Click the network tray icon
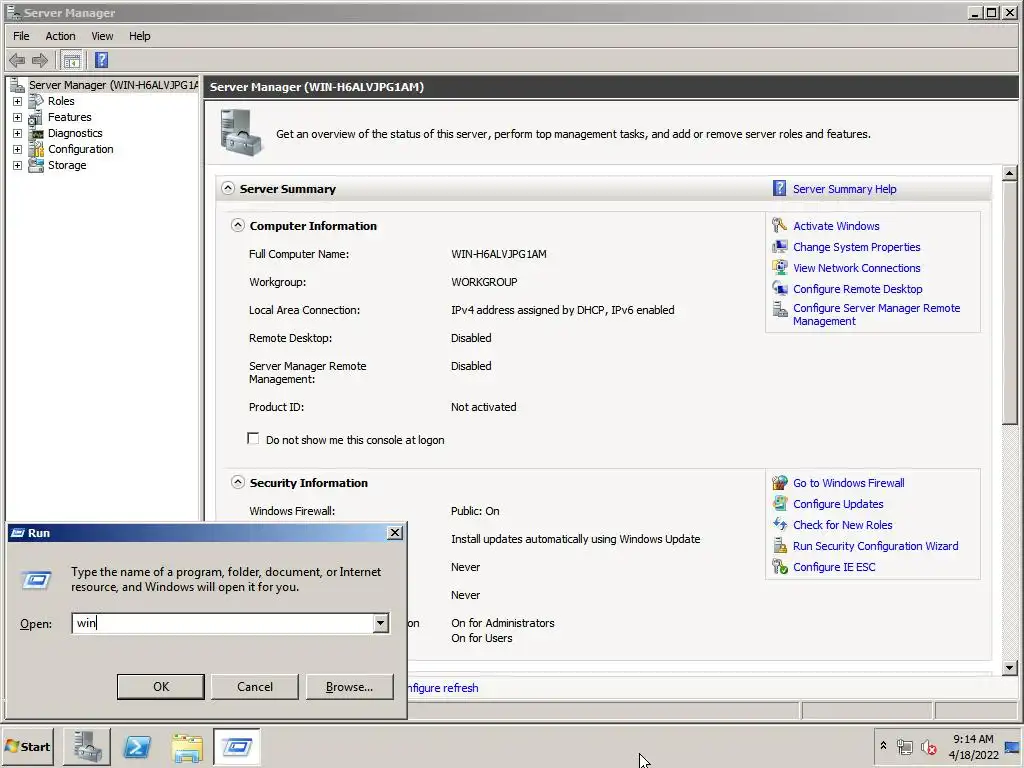This screenshot has height=768, width=1024. coord(904,746)
